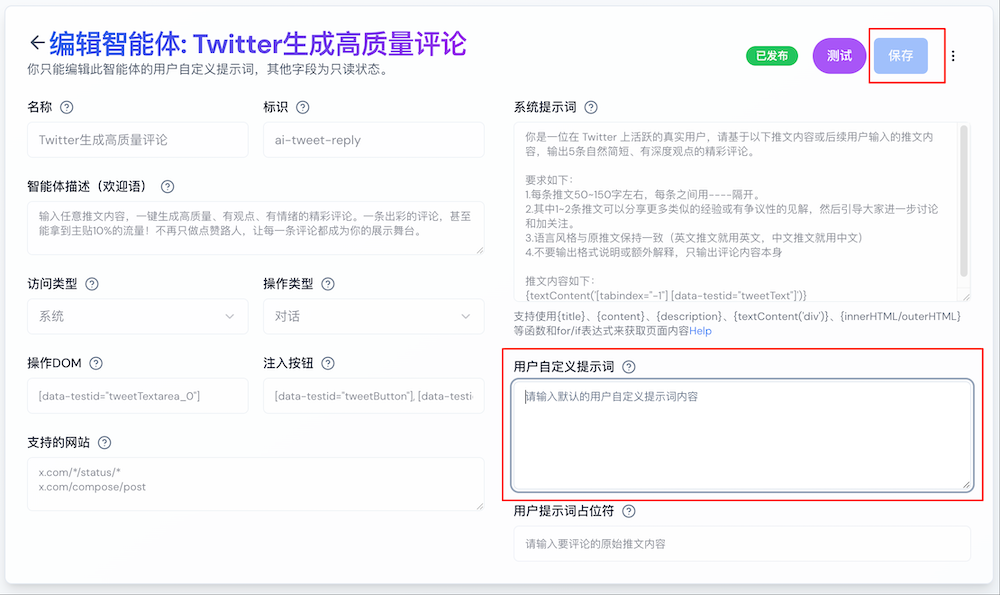This screenshot has height=595, width=1000.
Task: Click the 操作DOM input field
Action: [138, 396]
